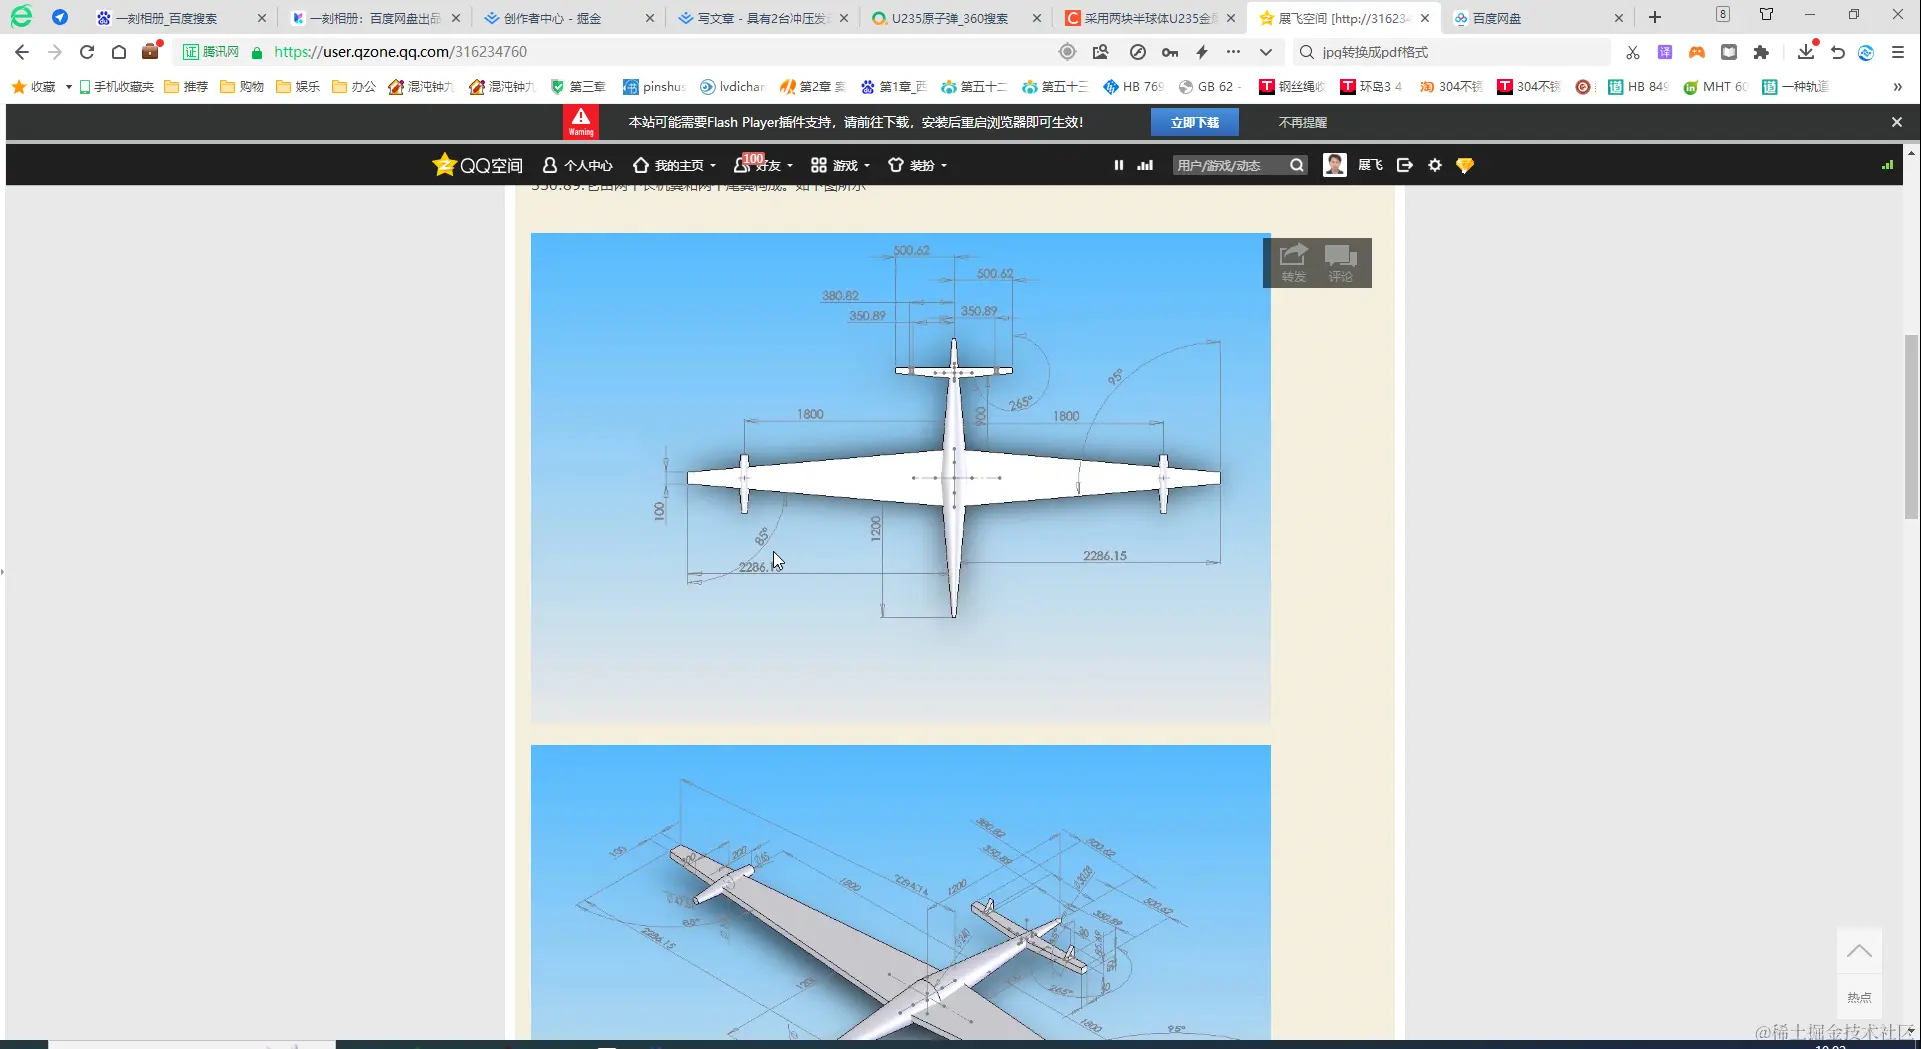Open Downloads with the red notification badge
This screenshot has width=1921, height=1049.
click(x=1806, y=52)
